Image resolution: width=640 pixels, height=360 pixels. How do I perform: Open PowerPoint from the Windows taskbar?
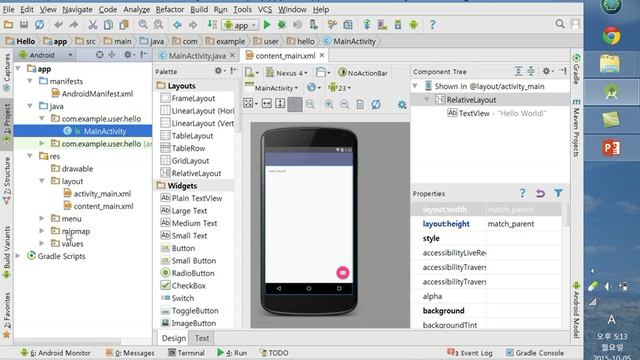pyautogui.click(x=611, y=148)
